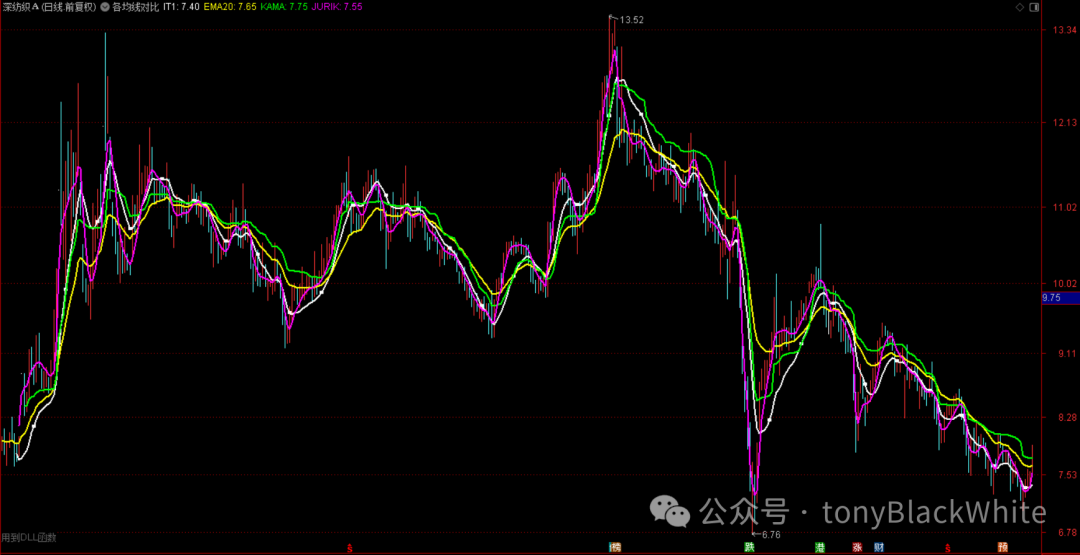
Task: Click the yellow EMA20: 7.65 label
Action: [x=231, y=8]
